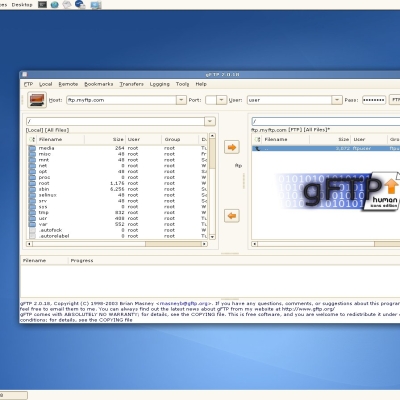Click the local path input field
The height and width of the screenshot is (400, 400).
(116, 121)
